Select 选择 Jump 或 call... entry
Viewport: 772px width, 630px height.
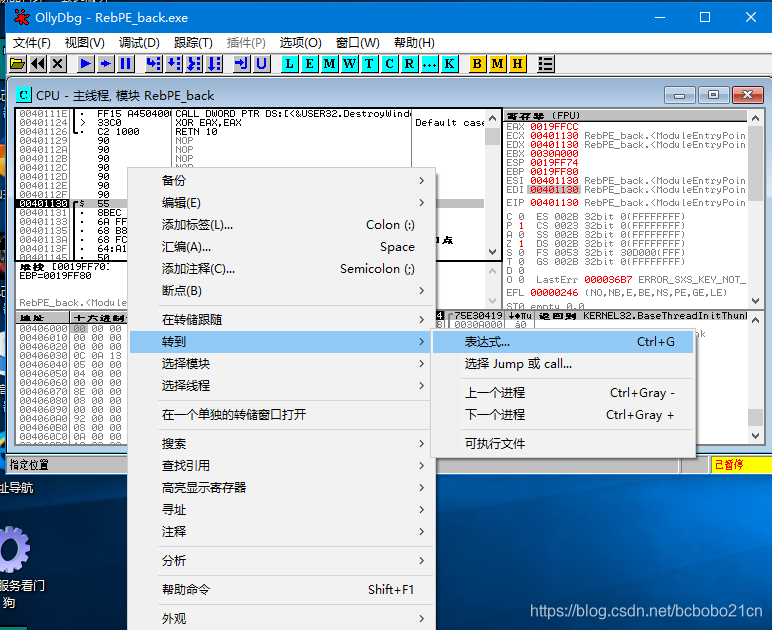(563, 364)
